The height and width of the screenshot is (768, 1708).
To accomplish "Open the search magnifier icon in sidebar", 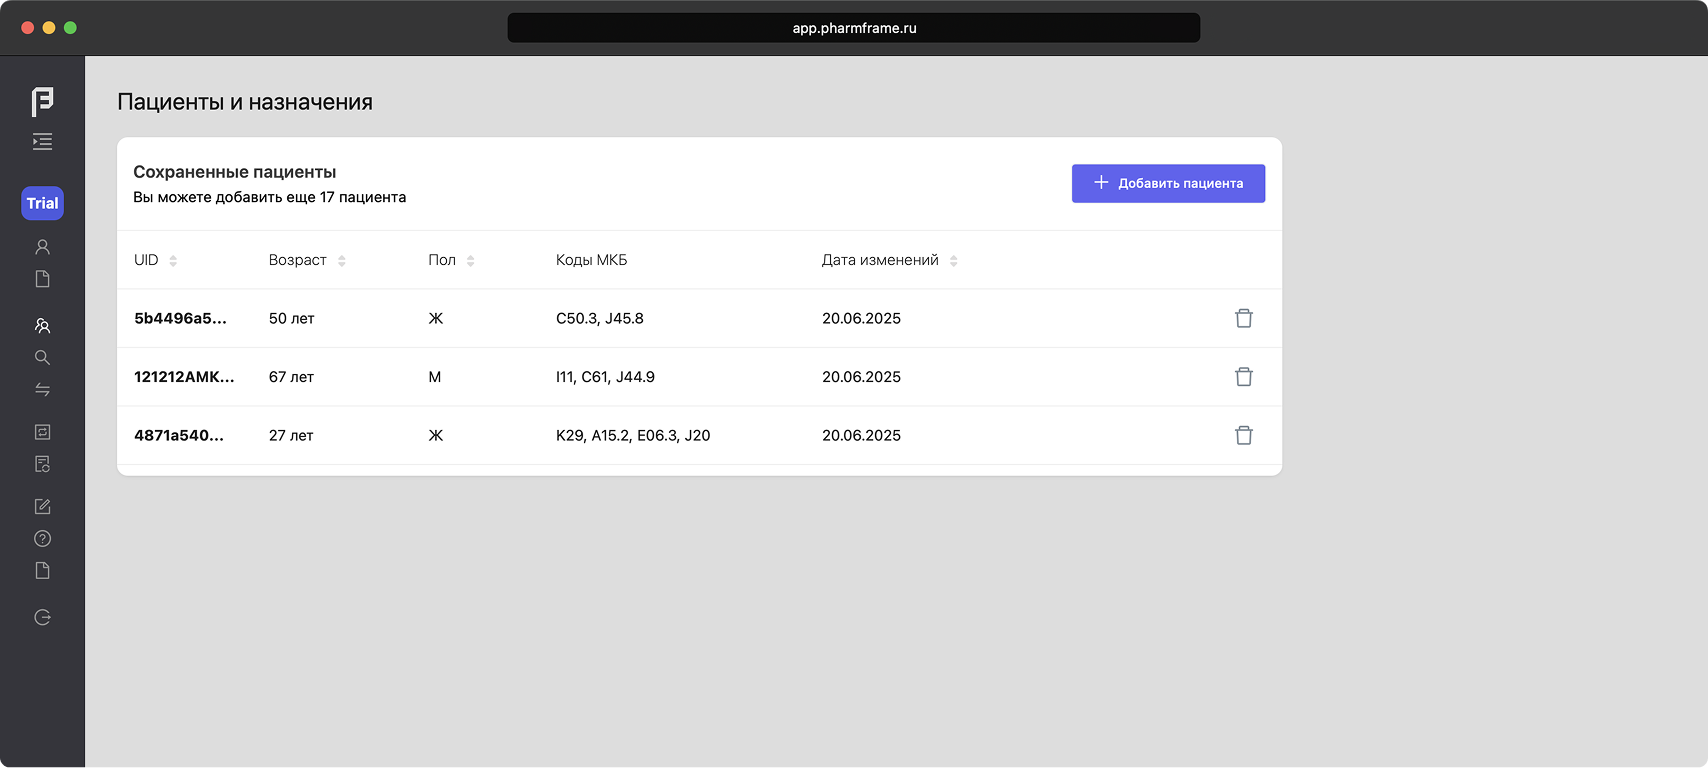I will tap(42, 357).
